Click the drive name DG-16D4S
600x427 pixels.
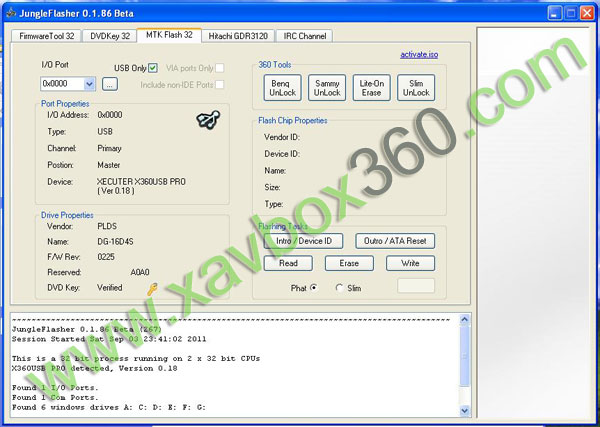pyautogui.click(x=115, y=242)
